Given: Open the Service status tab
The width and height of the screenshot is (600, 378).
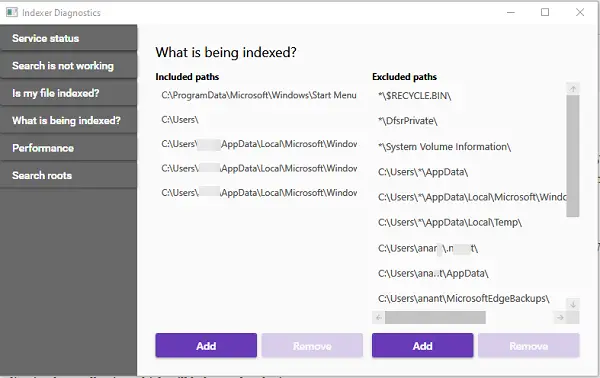Looking at the screenshot, I should (x=68, y=38).
